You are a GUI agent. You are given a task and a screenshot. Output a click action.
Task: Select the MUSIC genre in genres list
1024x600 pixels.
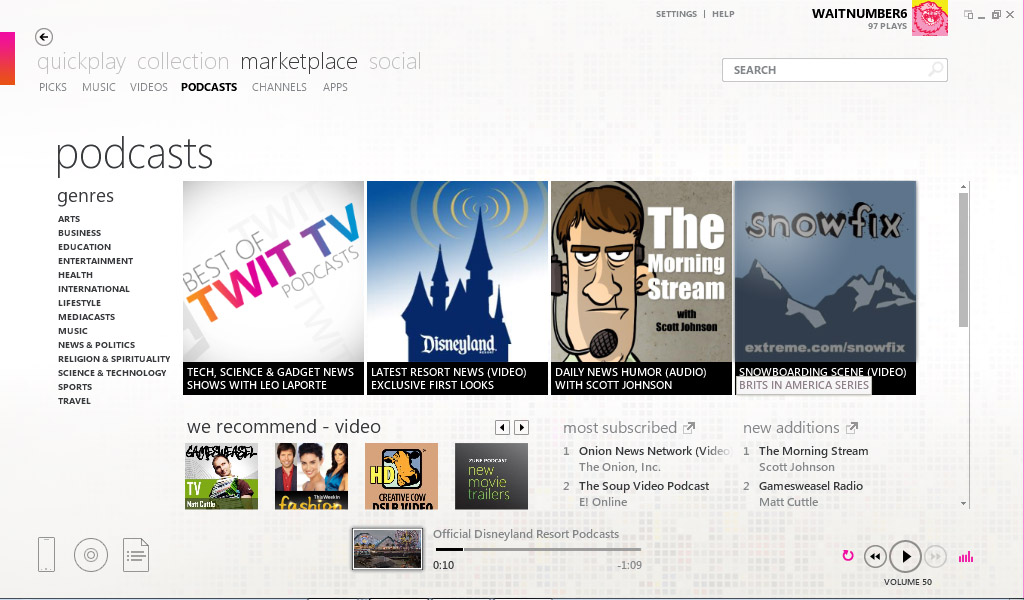(x=72, y=331)
